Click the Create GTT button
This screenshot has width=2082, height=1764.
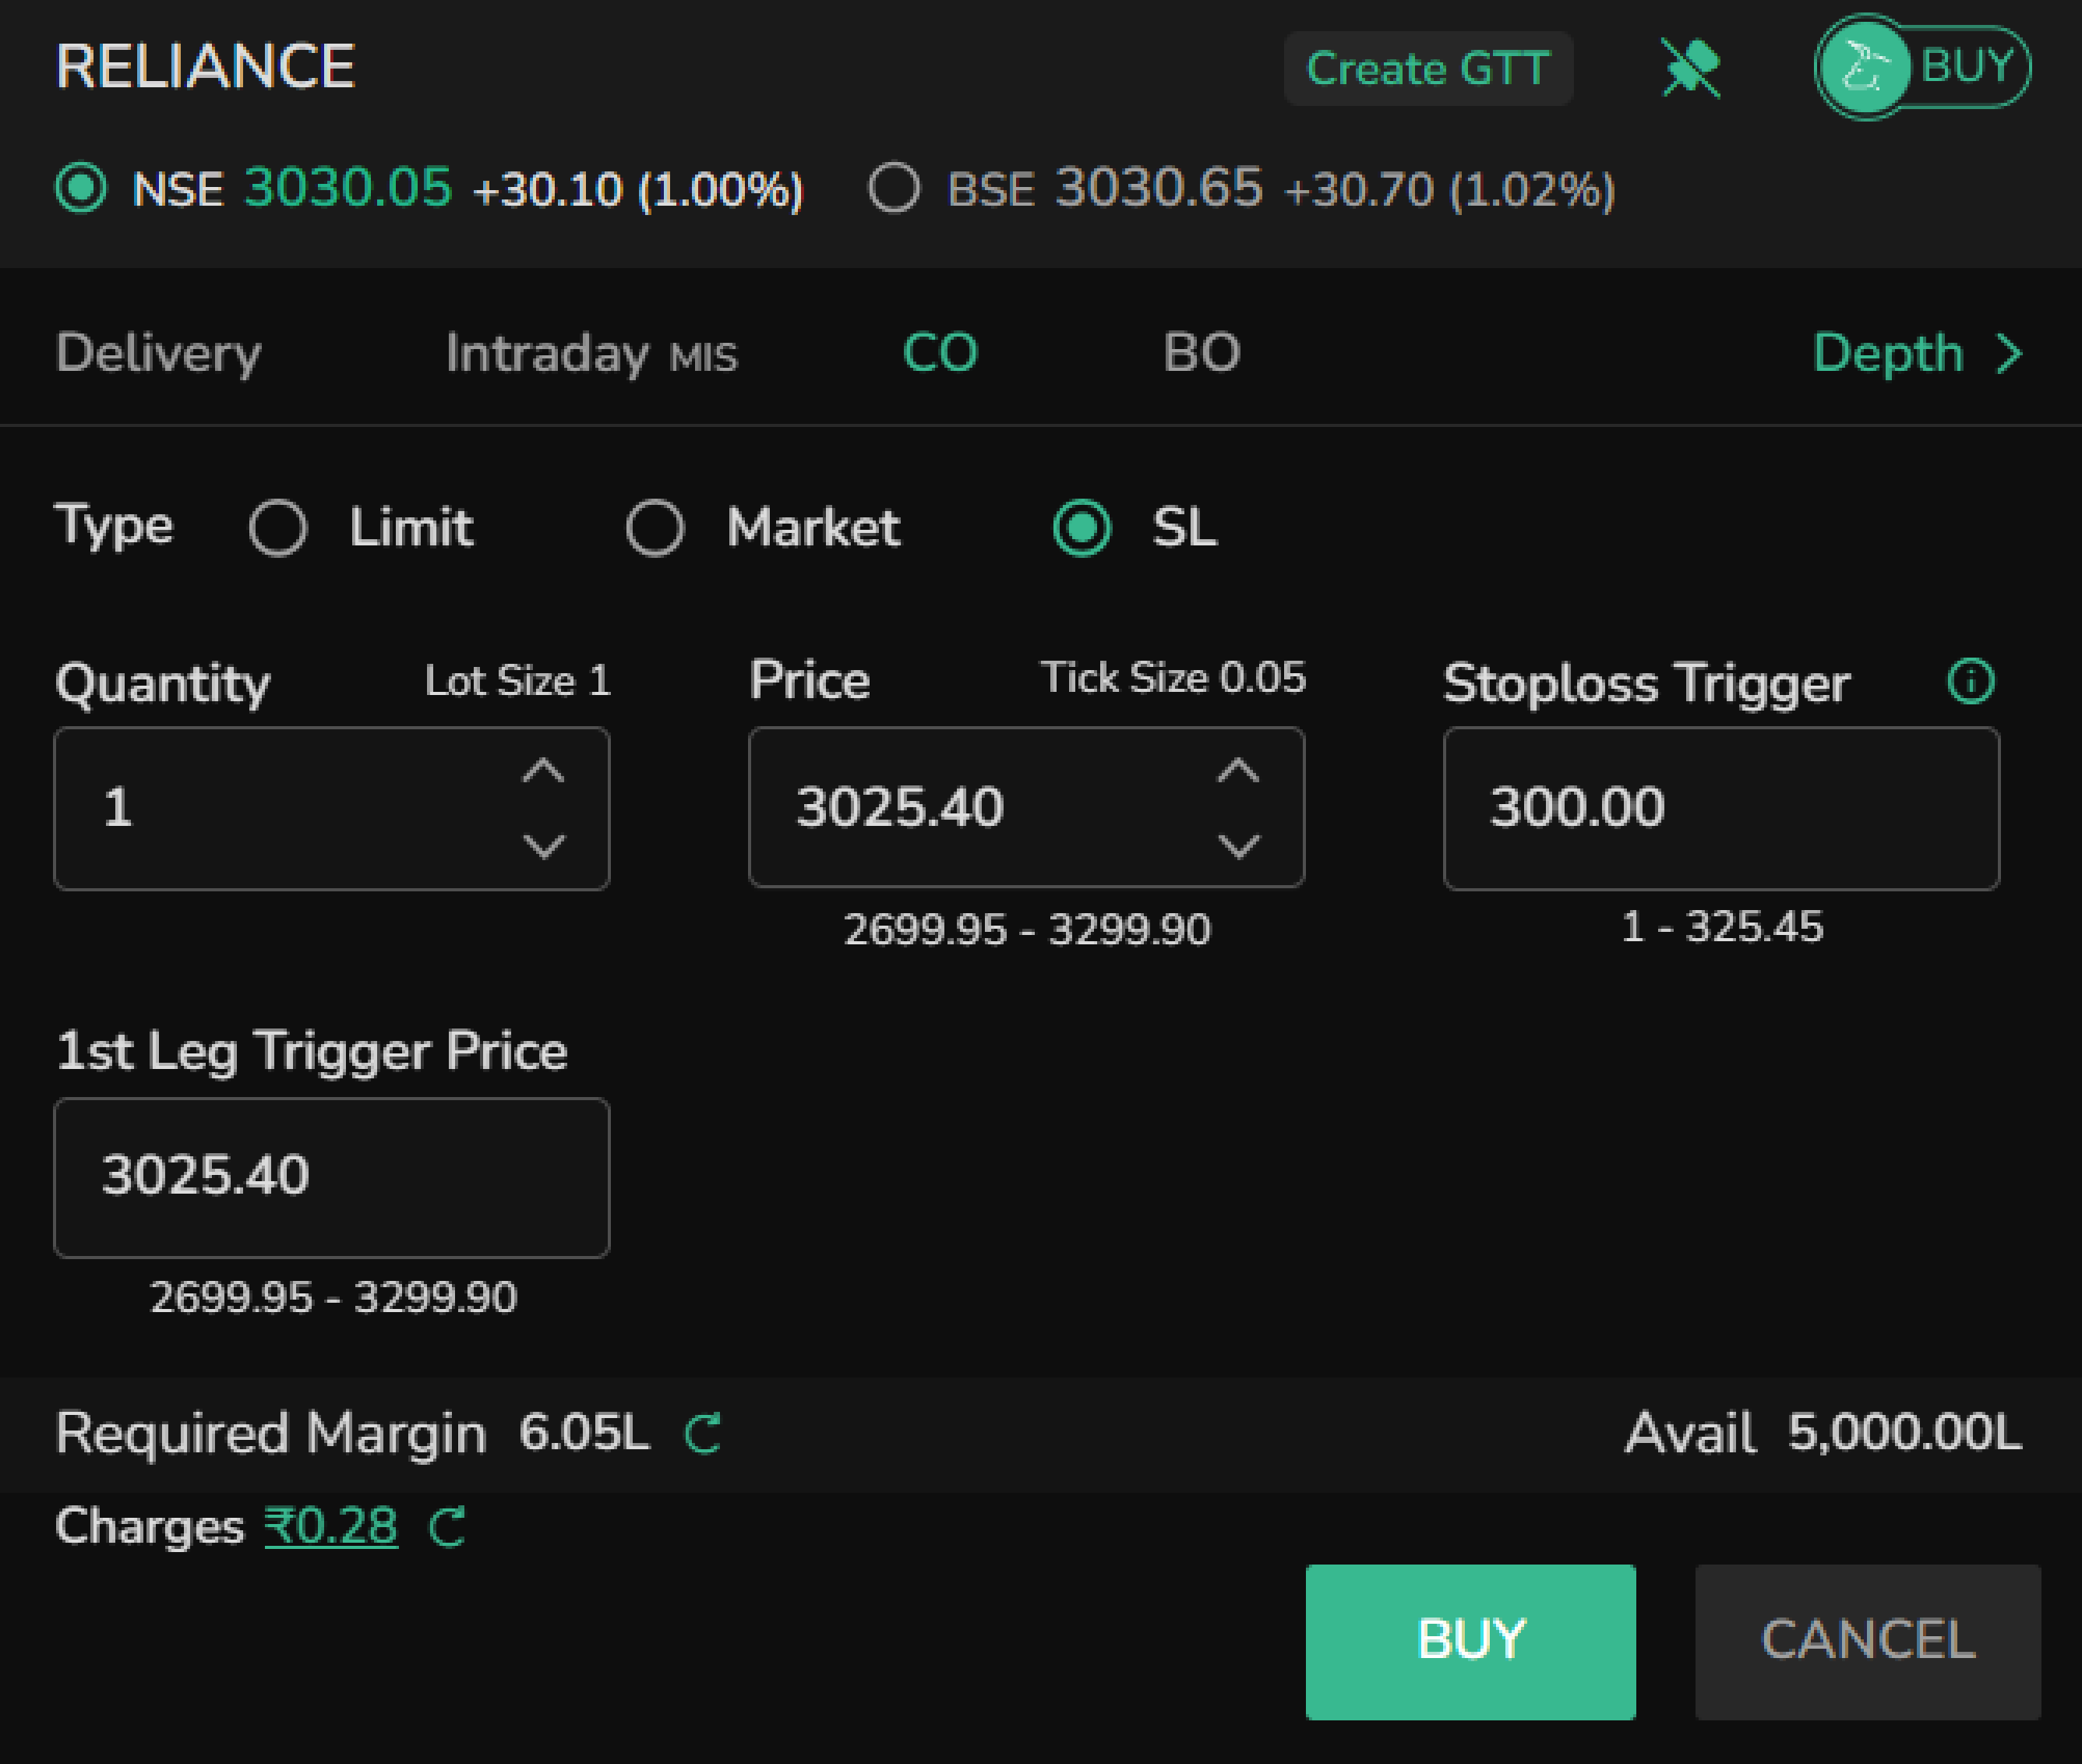click(x=1428, y=68)
